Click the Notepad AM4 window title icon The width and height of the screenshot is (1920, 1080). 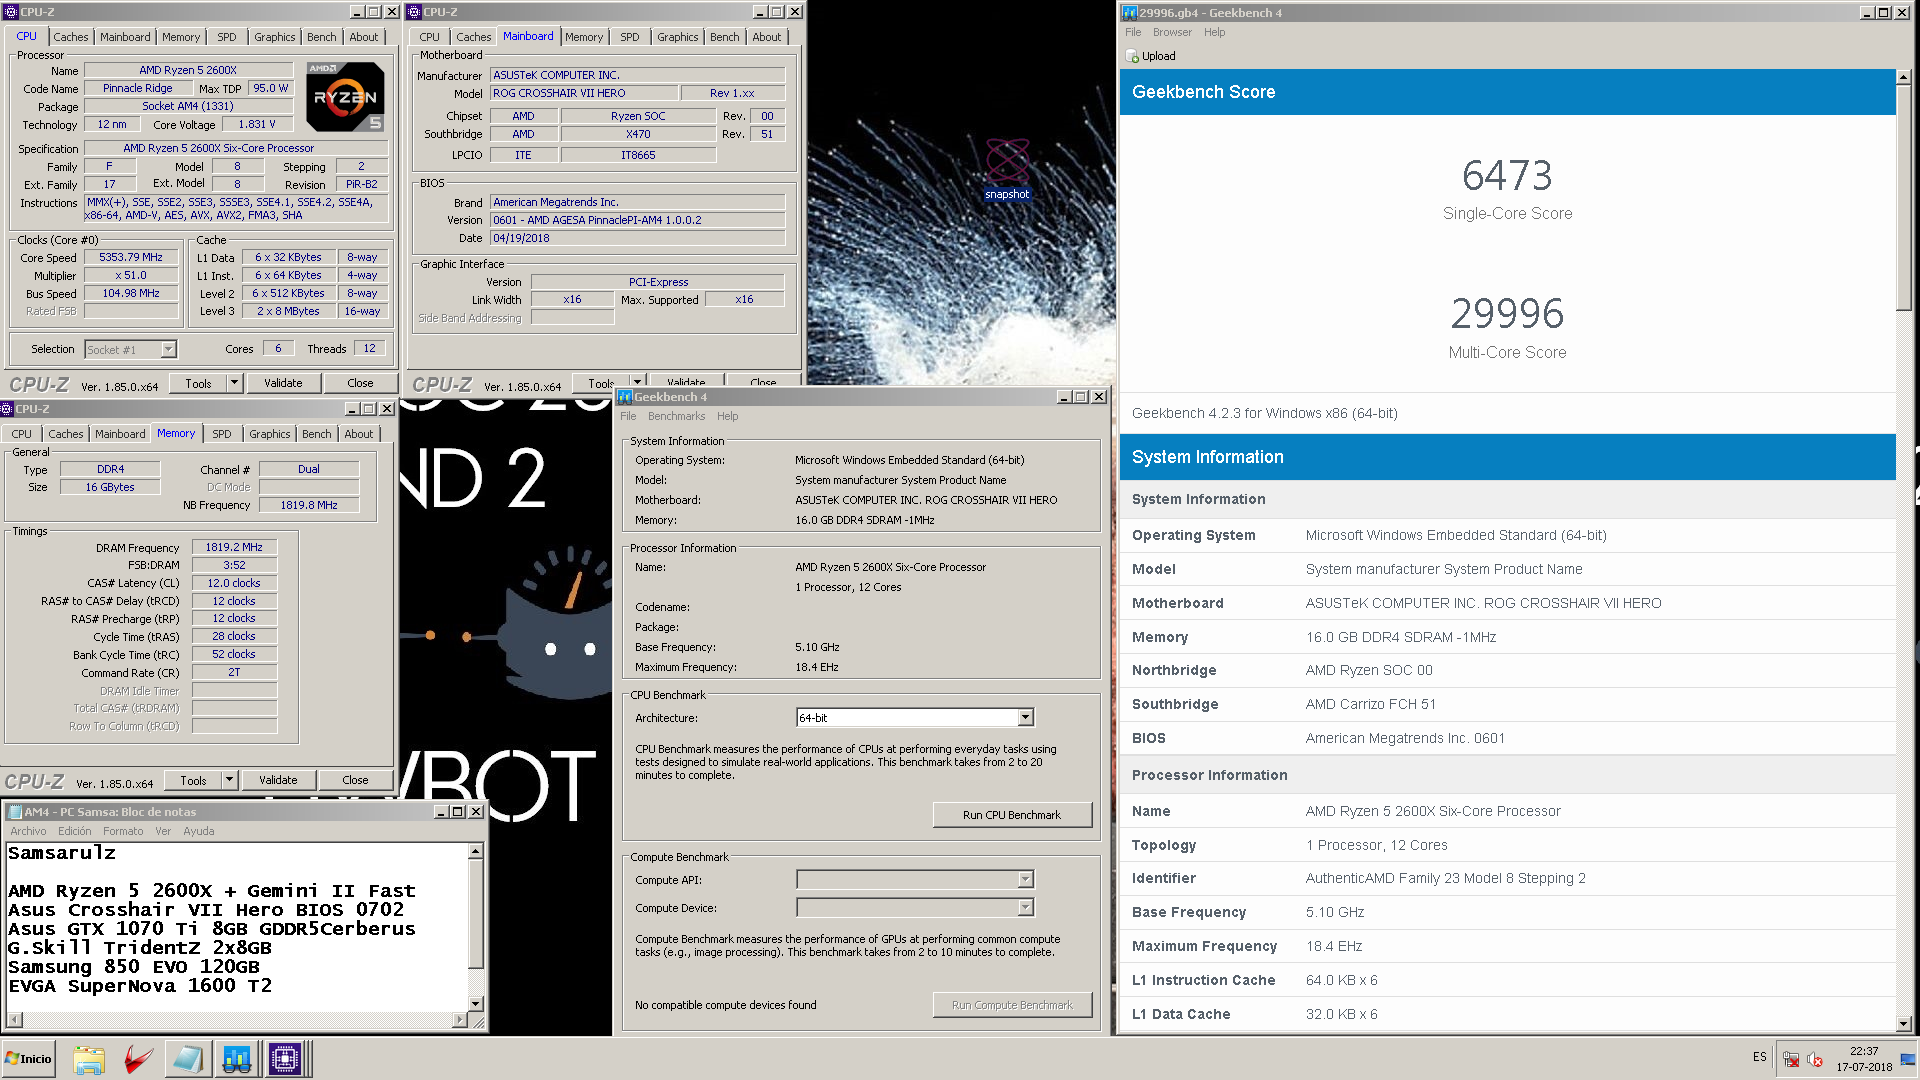coord(14,812)
